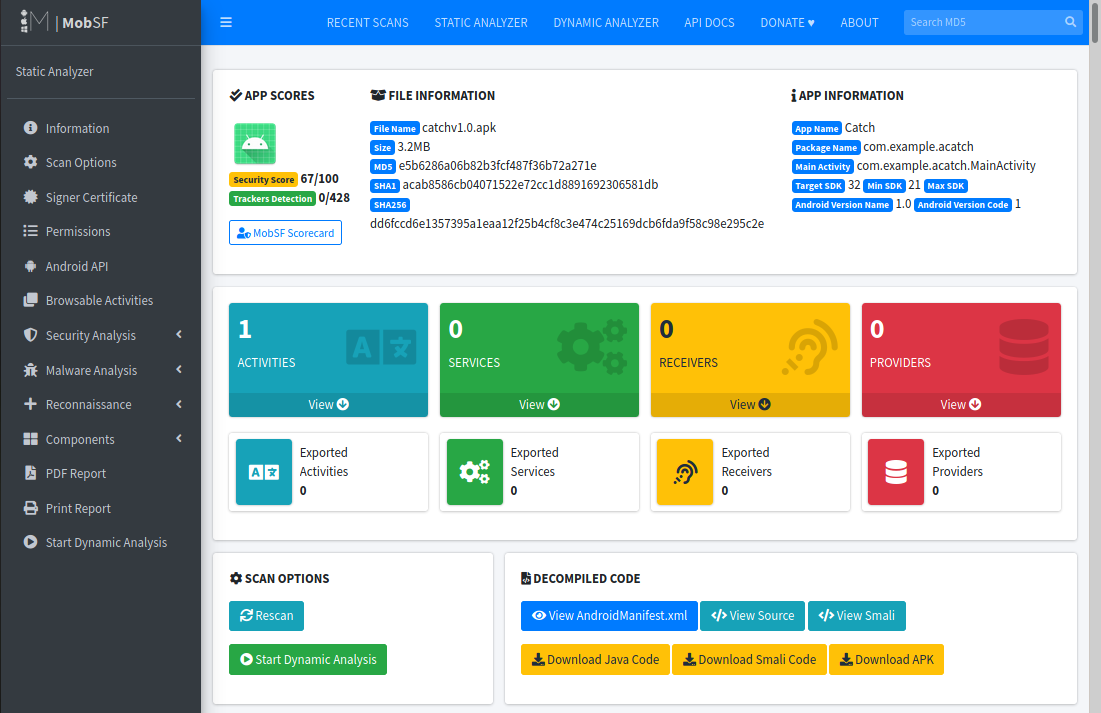Viewport: 1101px width, 713px height.
Task: Click the Security Score badge
Action: coord(263,179)
